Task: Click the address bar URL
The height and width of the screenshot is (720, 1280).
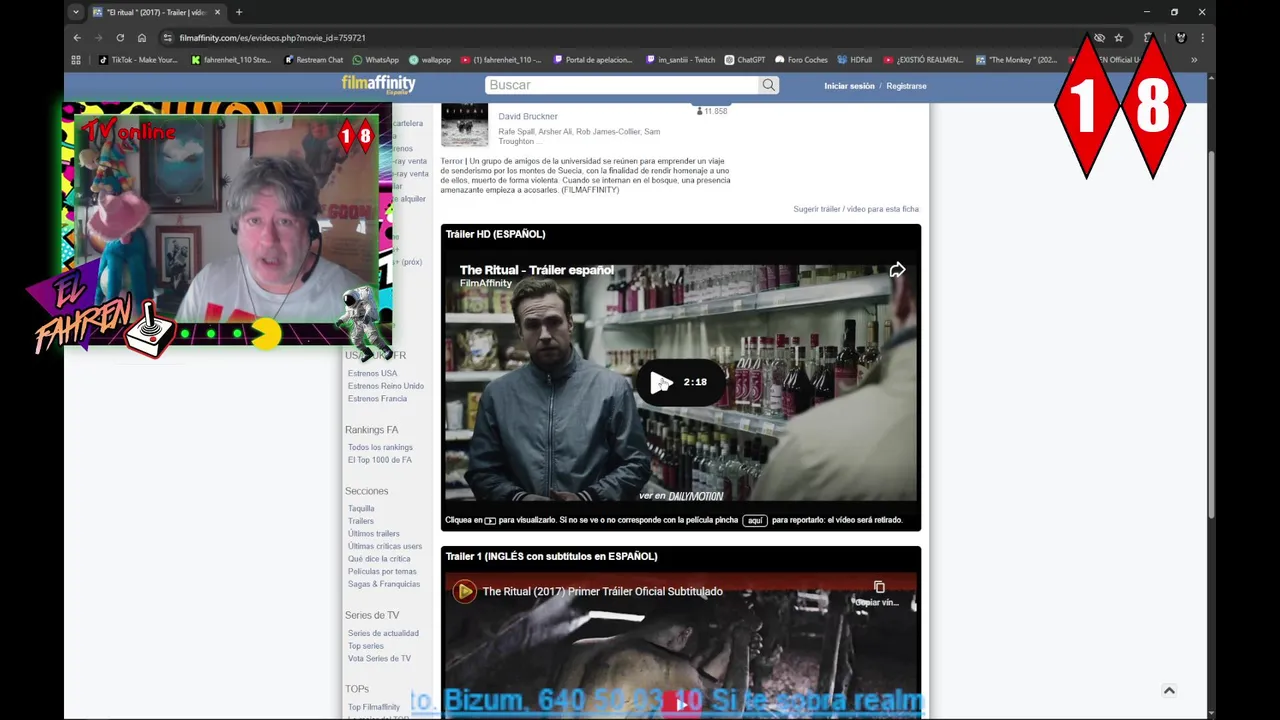Action: click(272, 38)
